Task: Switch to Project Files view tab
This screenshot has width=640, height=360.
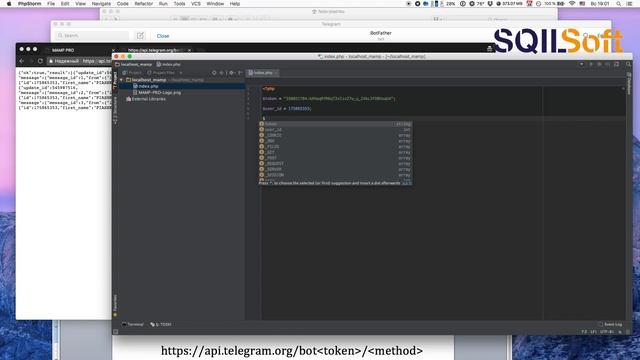Action: (x=161, y=73)
